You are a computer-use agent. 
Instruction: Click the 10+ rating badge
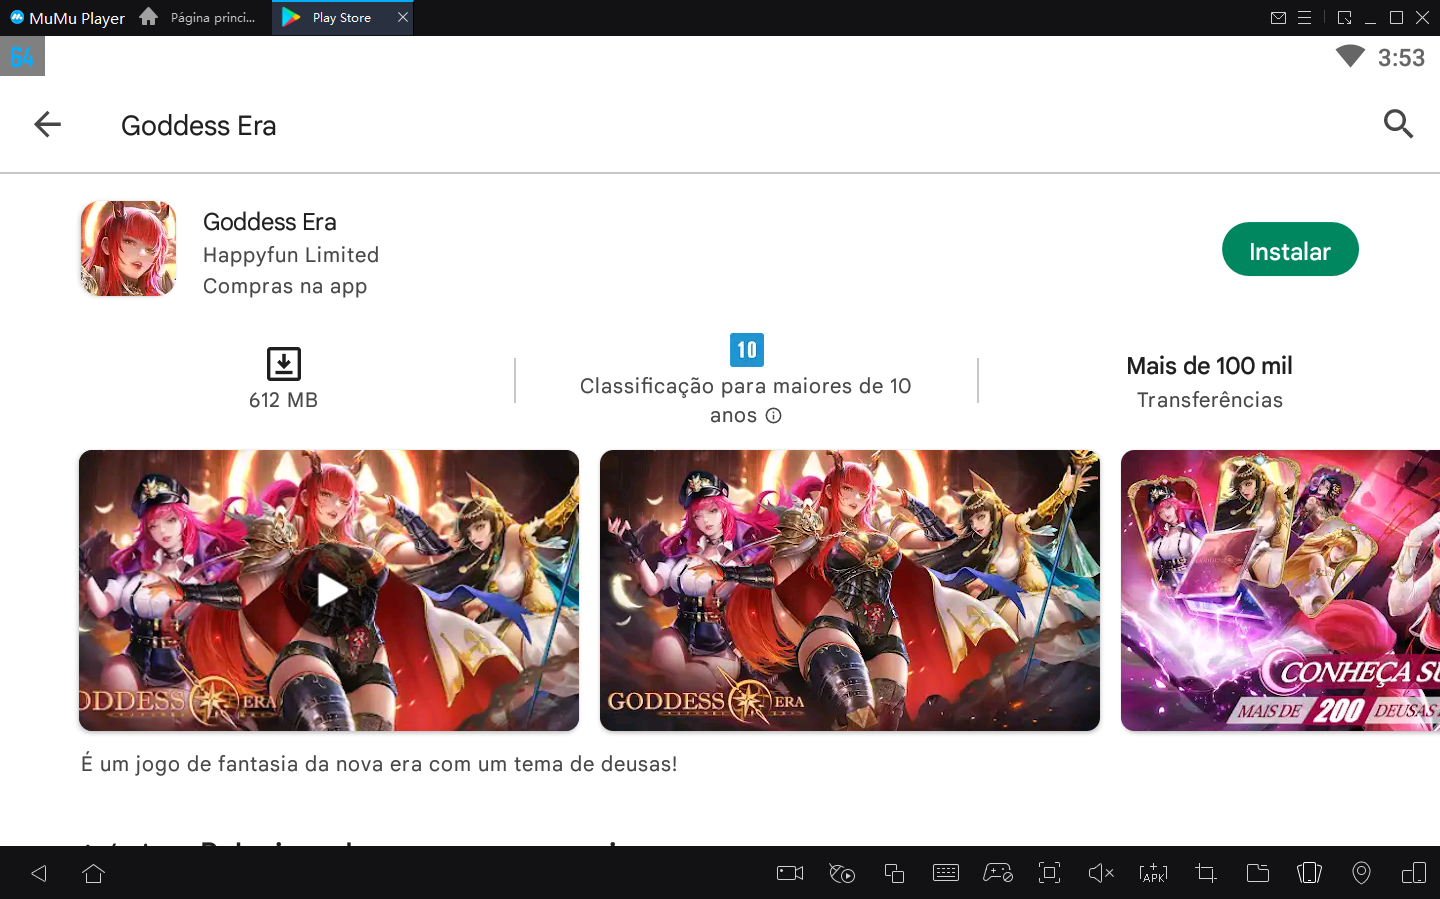(746, 350)
